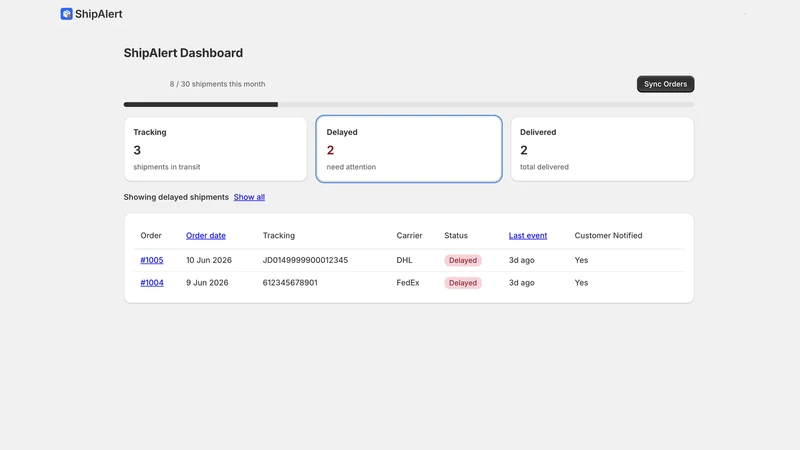Click the Carrier column header

[409, 236]
